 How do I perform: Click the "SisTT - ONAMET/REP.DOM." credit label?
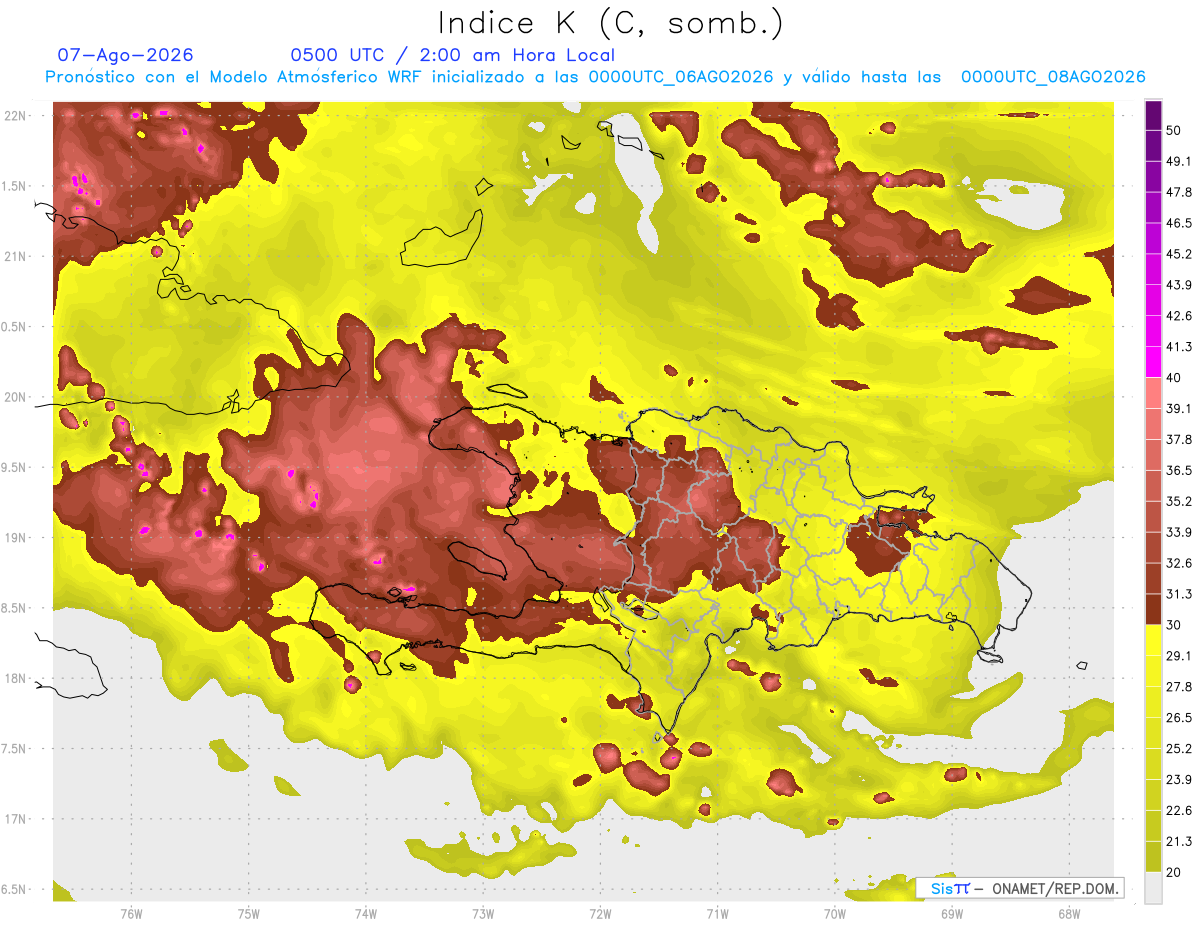click(x=1020, y=888)
